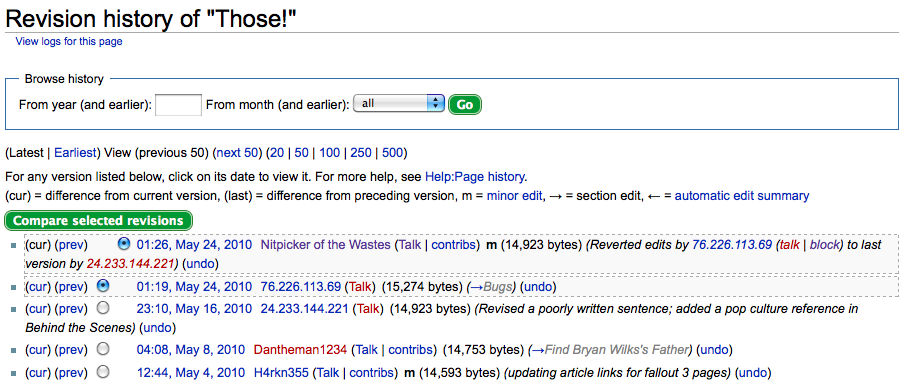Image resolution: width=905 pixels, height=387 pixels.
Task: Go to Earliest revisions link
Action: tap(75, 153)
